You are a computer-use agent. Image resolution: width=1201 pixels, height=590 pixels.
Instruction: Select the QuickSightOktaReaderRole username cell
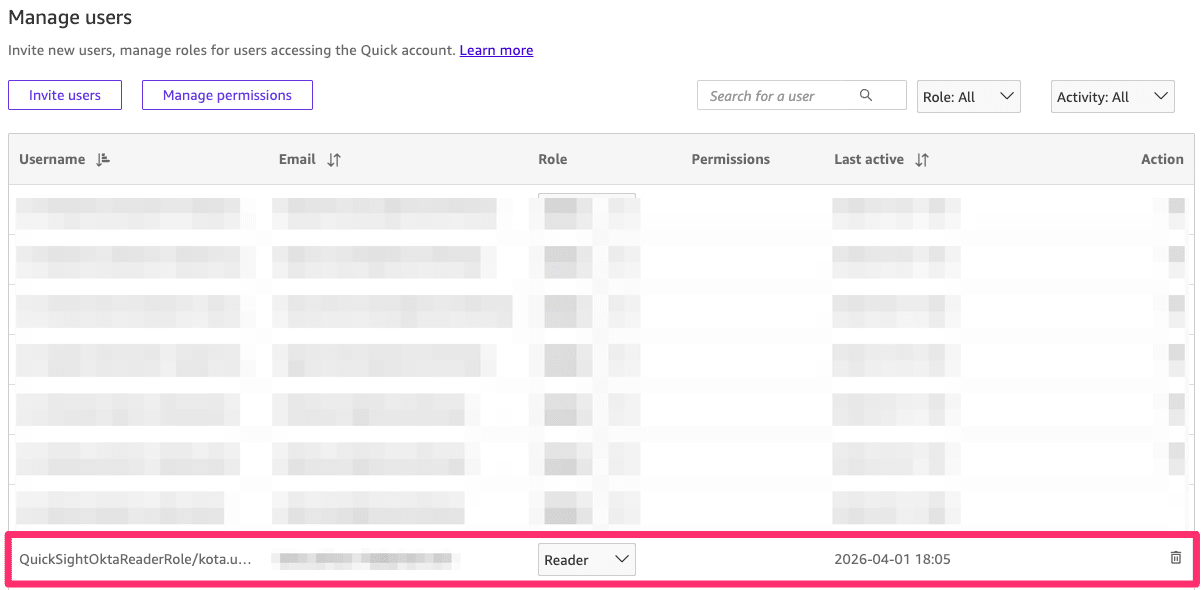point(135,559)
